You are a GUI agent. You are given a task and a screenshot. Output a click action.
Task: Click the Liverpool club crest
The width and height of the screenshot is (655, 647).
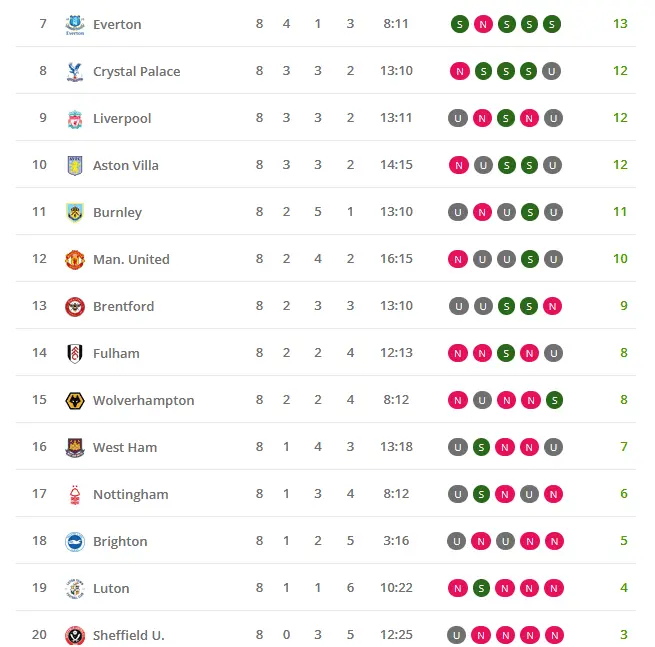point(75,118)
